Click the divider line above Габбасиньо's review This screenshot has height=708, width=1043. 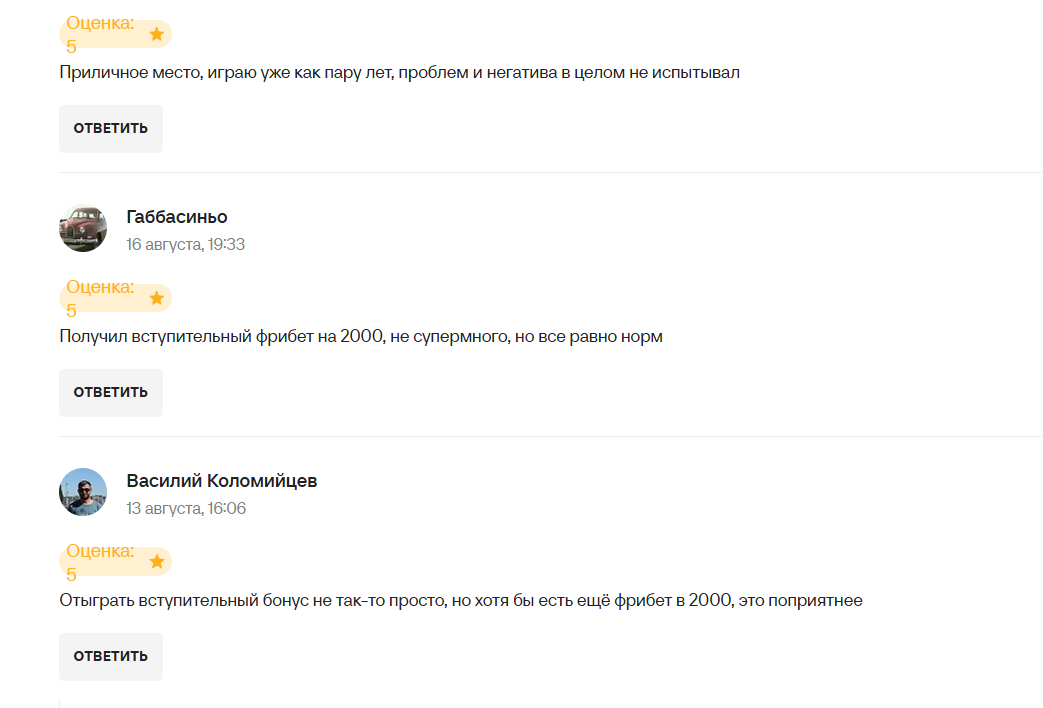(x=551, y=172)
